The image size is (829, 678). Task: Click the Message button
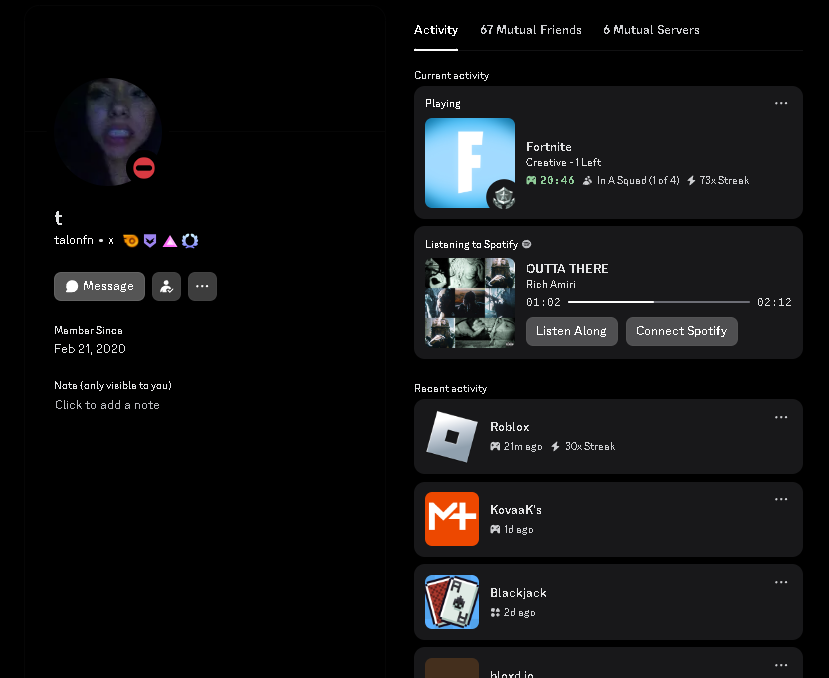click(x=99, y=286)
